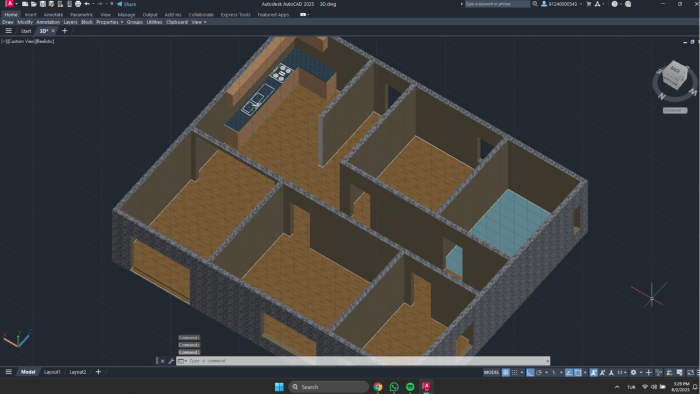Click the Plot printer icon
Screen dimensions: 700x394
(78, 4)
